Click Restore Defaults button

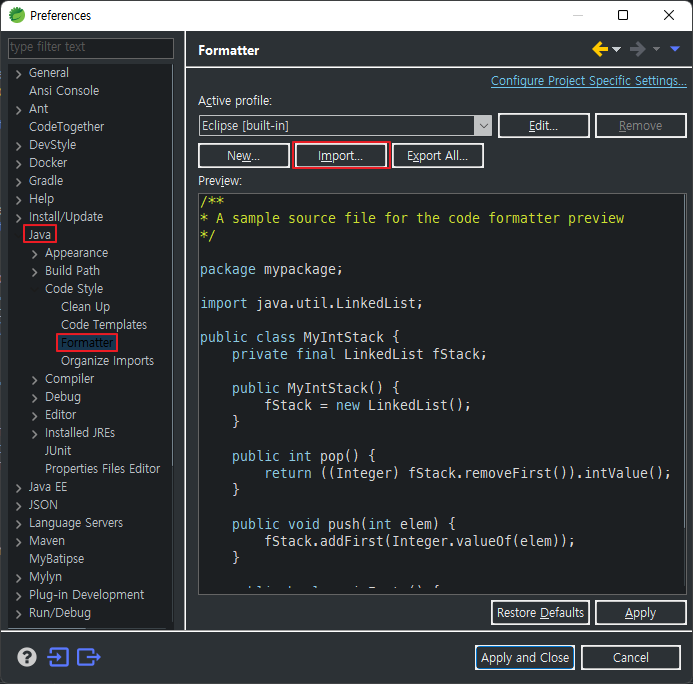tap(540, 612)
